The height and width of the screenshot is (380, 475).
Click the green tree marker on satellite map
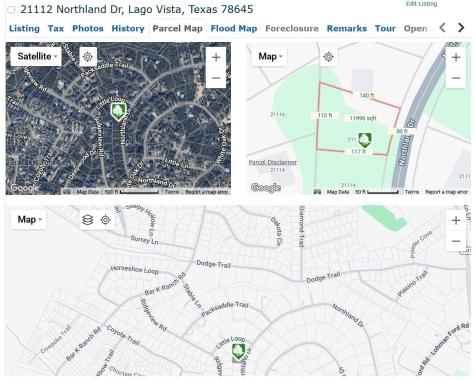click(x=118, y=112)
